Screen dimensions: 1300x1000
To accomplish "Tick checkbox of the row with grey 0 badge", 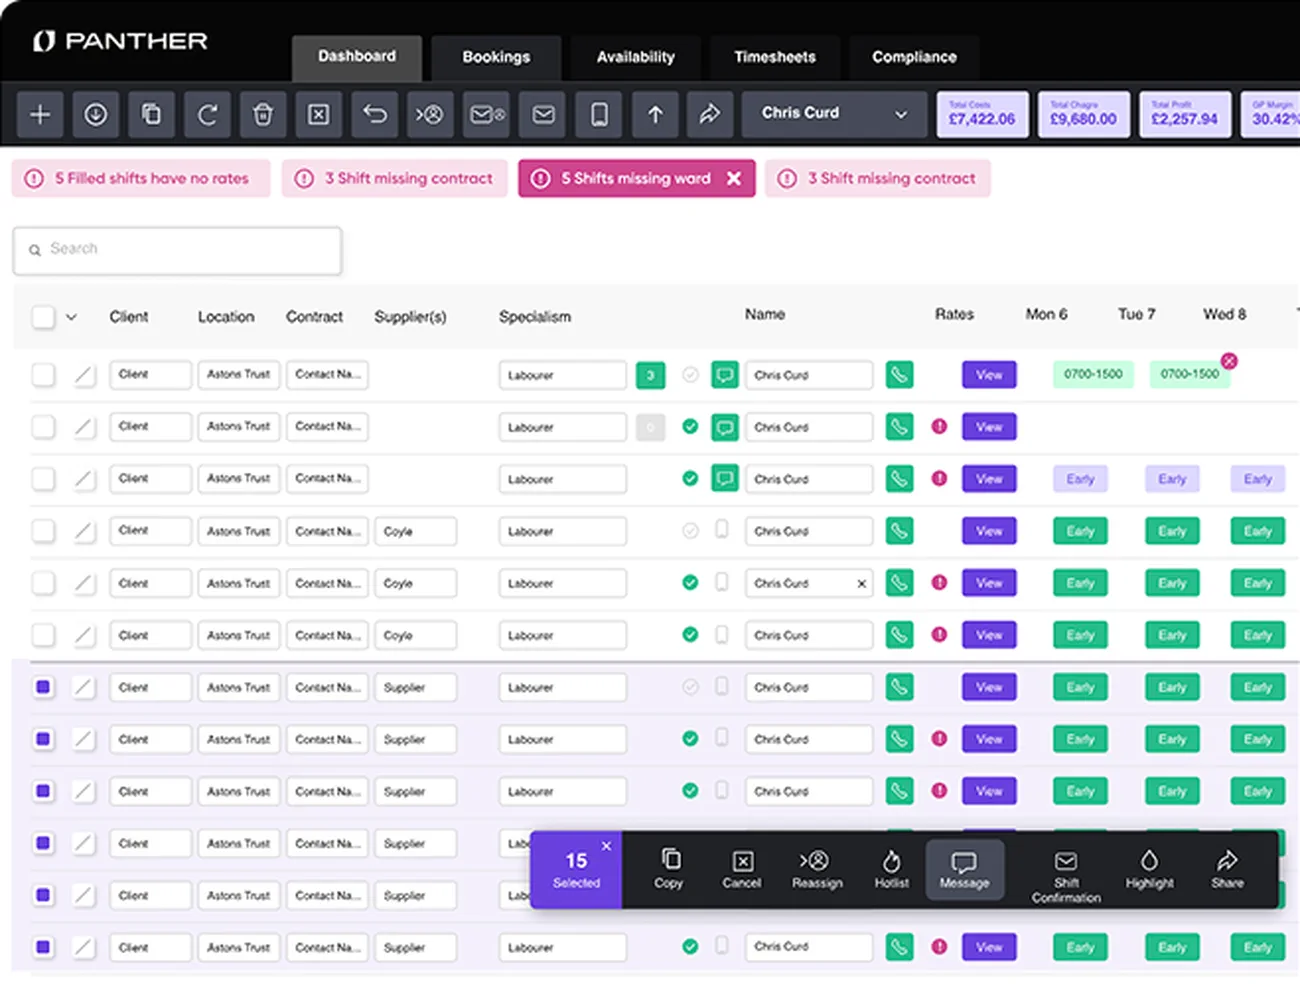I will click(x=43, y=427).
